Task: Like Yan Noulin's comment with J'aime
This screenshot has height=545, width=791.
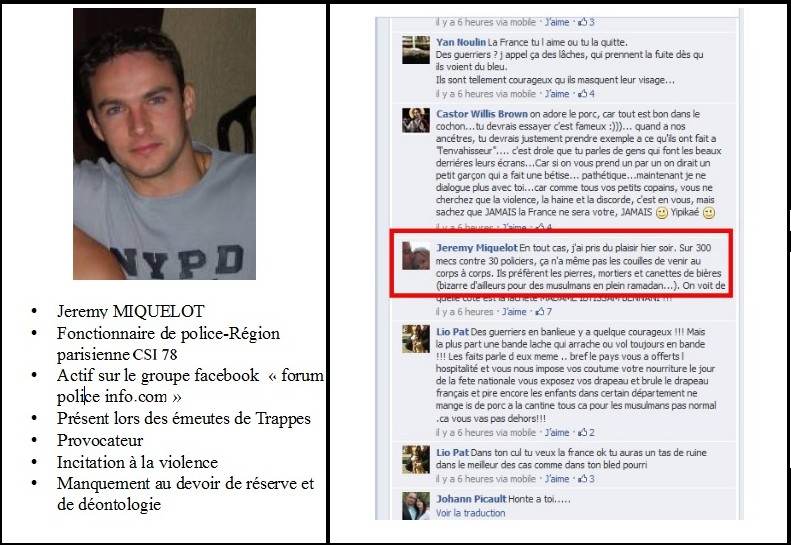Action: click(557, 94)
